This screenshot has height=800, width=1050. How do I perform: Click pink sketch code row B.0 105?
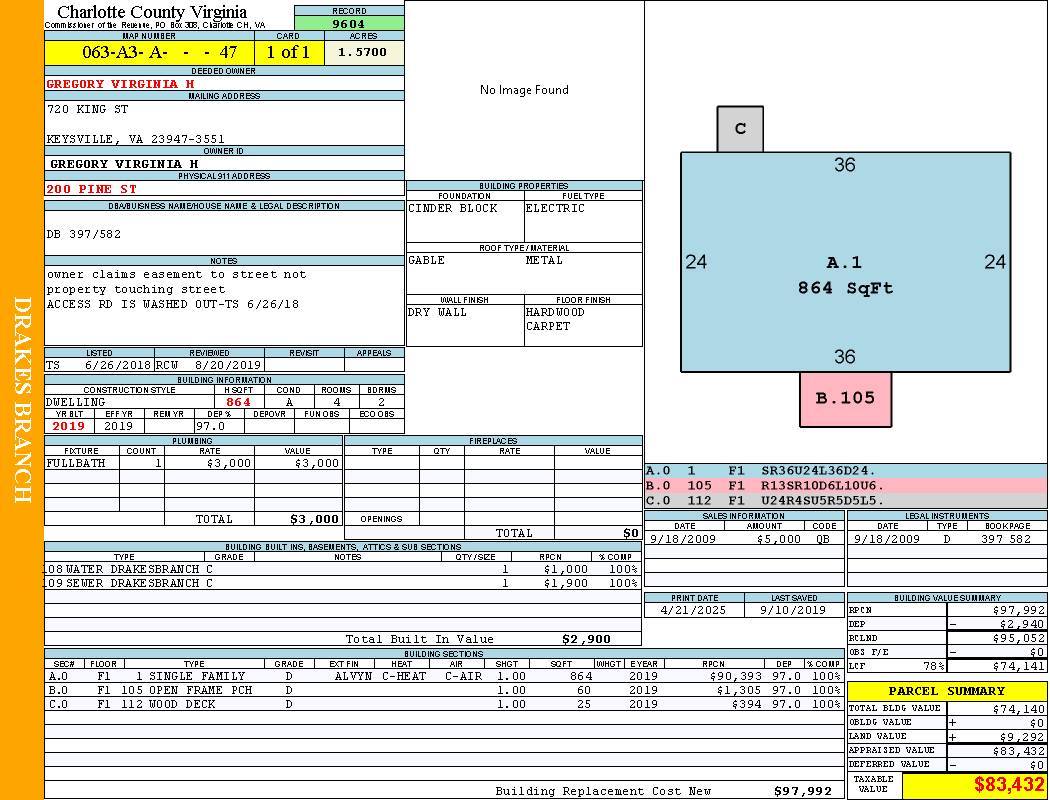tap(846, 485)
